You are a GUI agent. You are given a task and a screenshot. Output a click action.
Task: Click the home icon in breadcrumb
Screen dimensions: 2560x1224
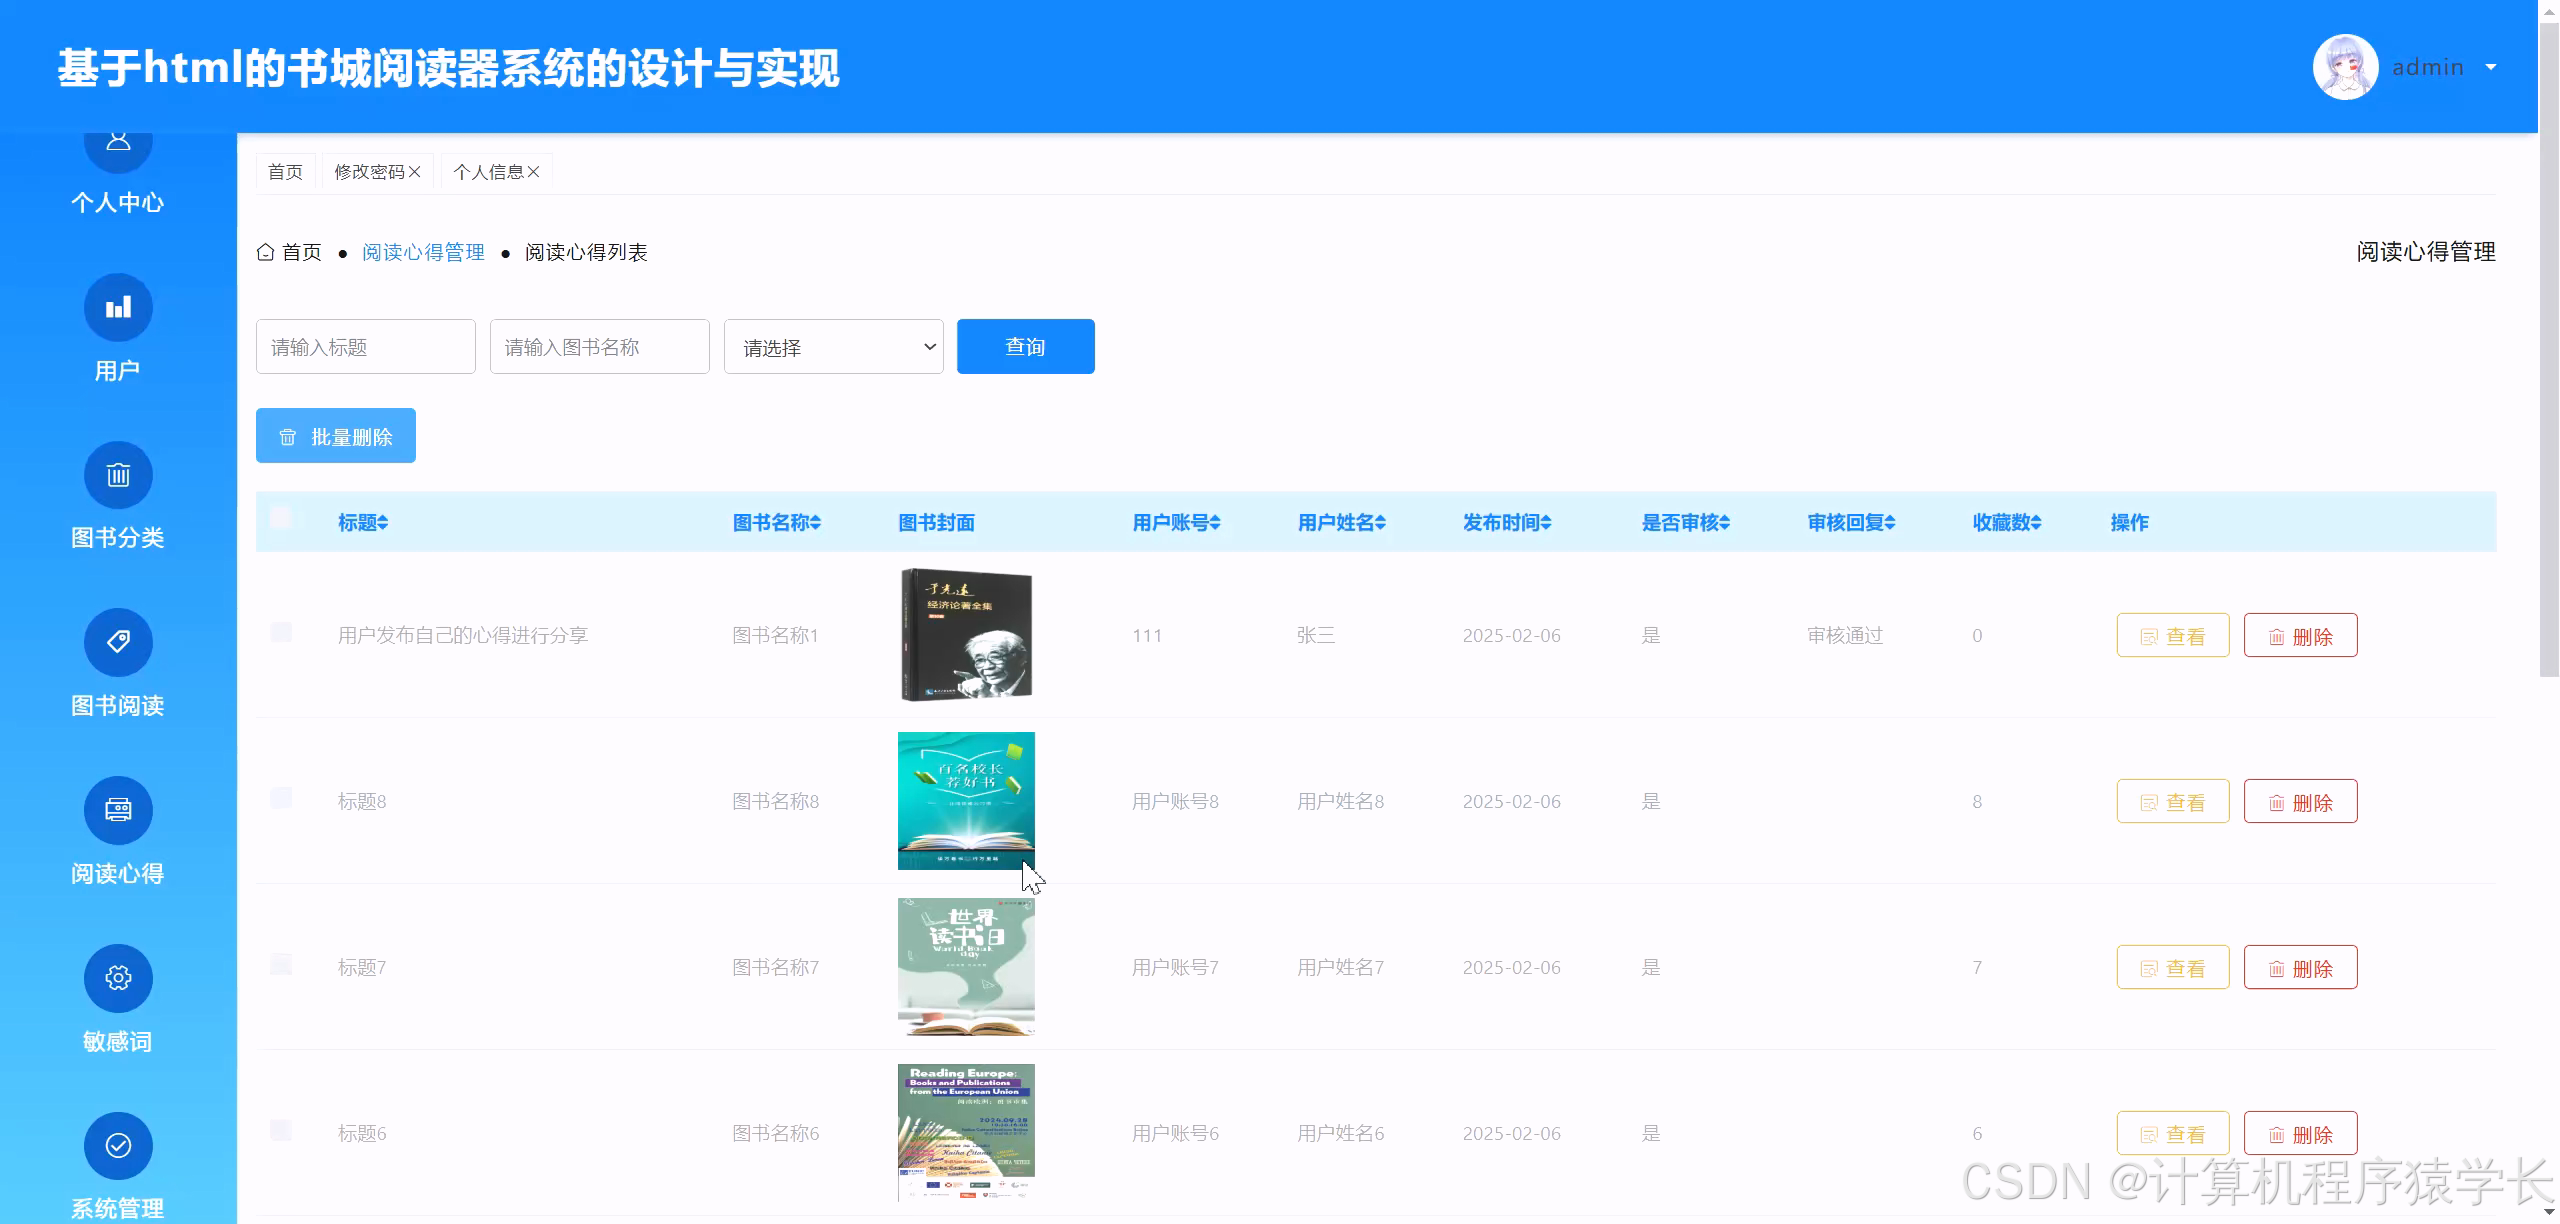point(265,252)
